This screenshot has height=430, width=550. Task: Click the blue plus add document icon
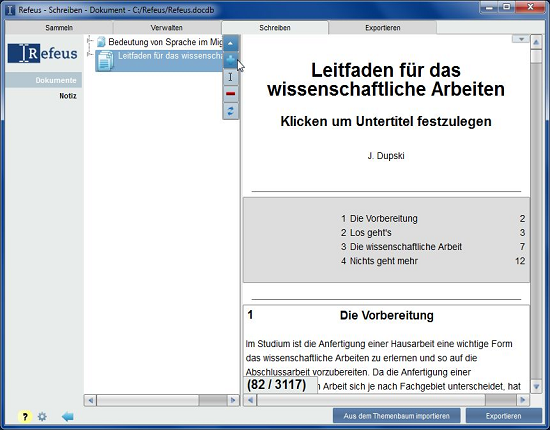230,60
